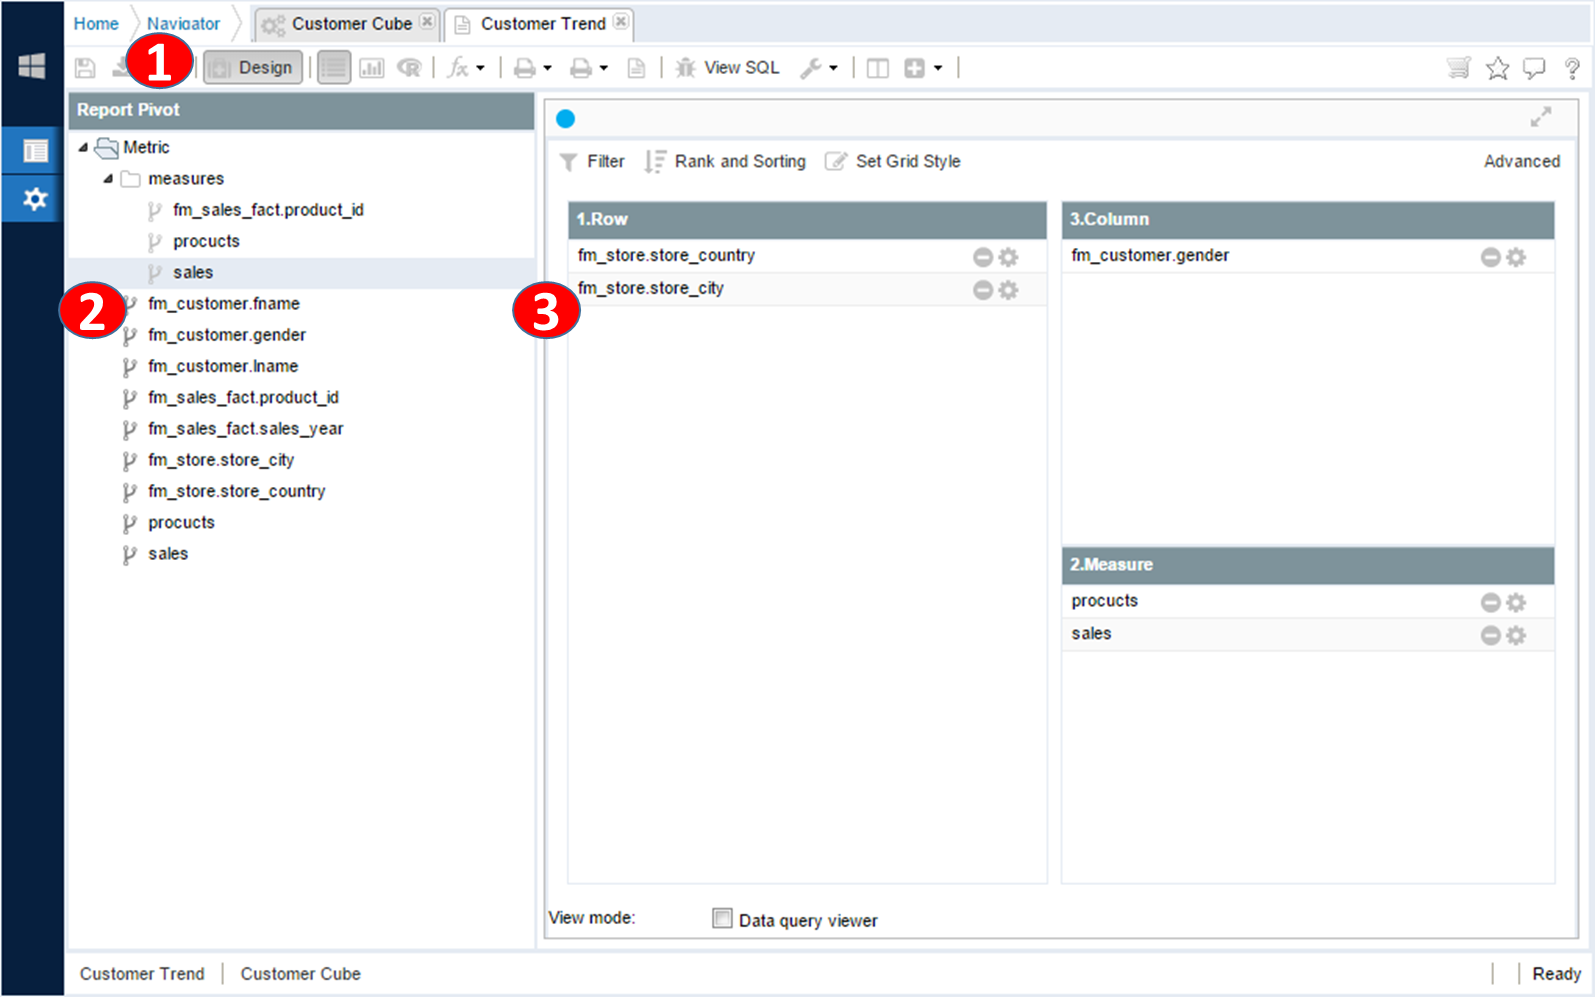Open Rank and Sorting options
Image resolution: width=1595 pixels, height=997 pixels.
point(726,161)
